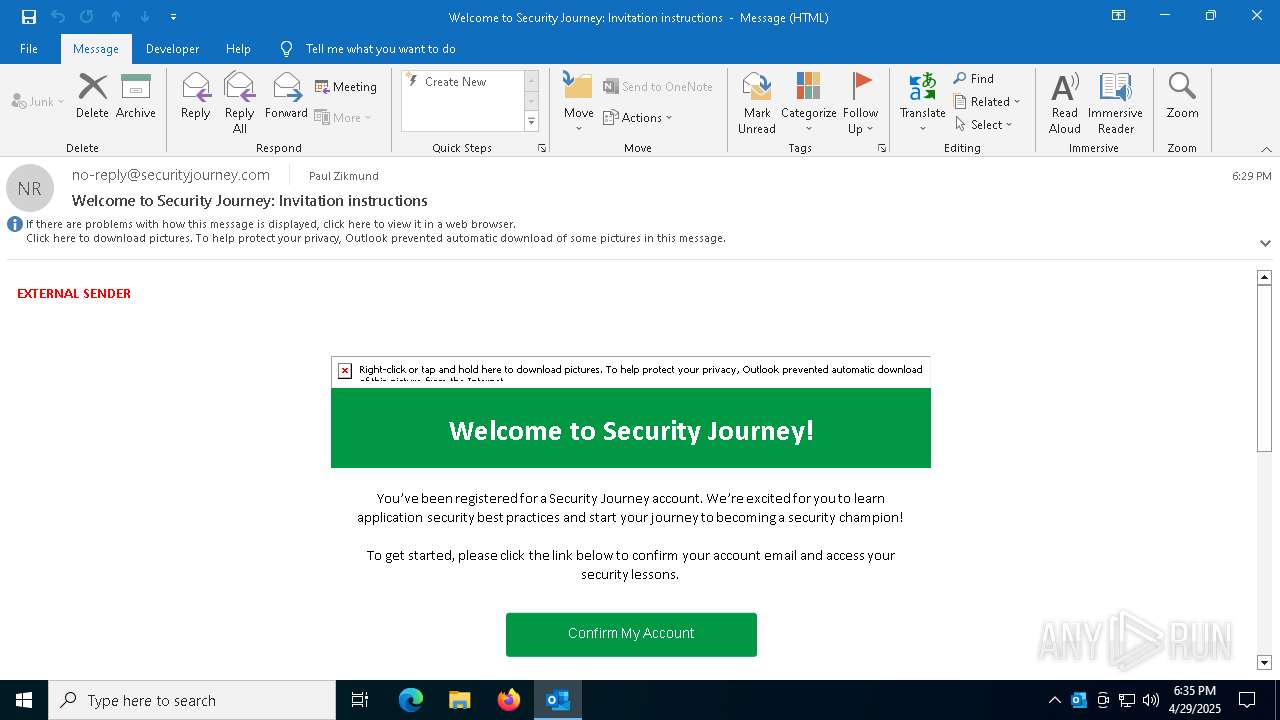Open the File tab
Screen dimensions: 1280x720
[29, 49]
